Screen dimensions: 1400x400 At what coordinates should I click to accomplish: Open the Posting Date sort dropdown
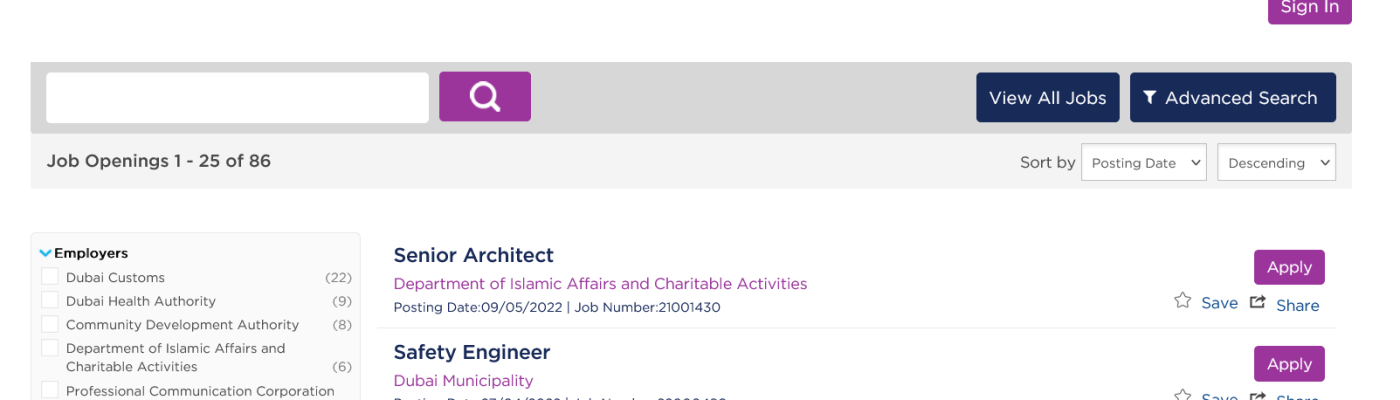1144,163
